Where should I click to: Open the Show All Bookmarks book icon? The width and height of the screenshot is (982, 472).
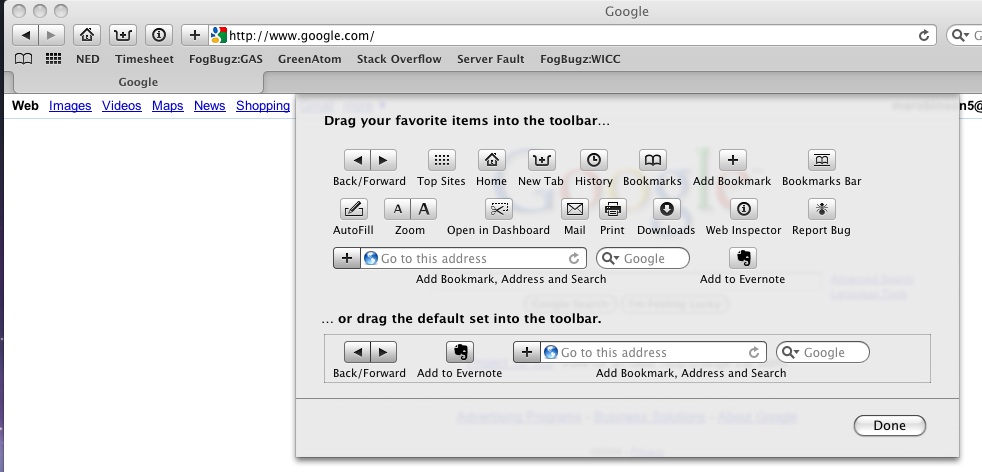pos(24,59)
